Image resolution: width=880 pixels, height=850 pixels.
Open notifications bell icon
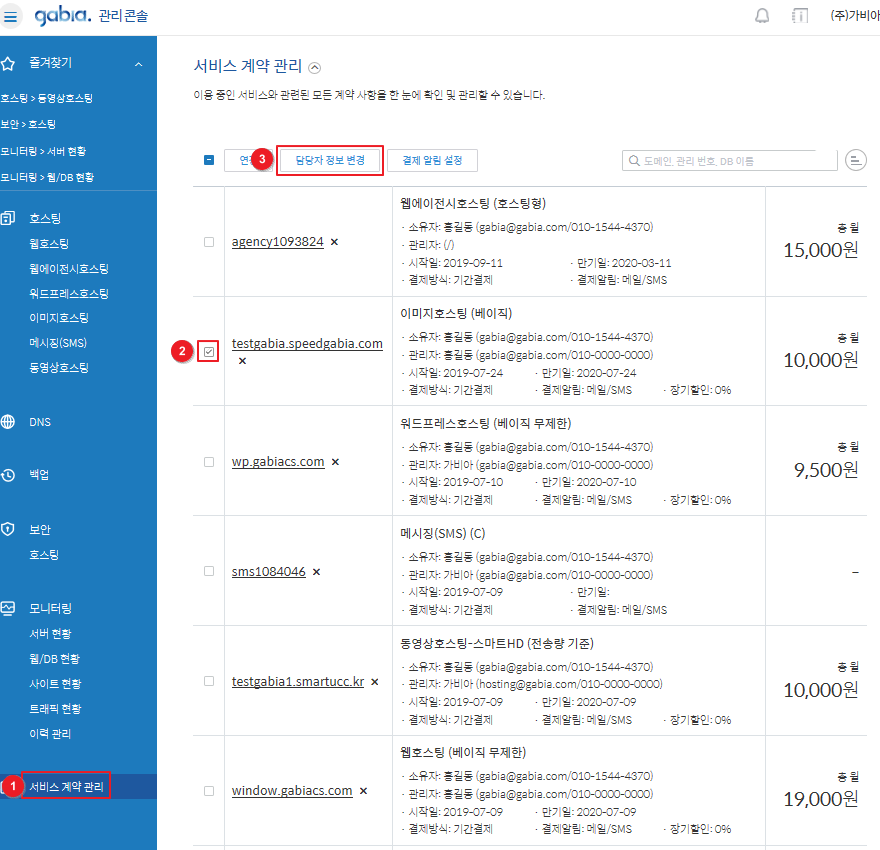[762, 16]
